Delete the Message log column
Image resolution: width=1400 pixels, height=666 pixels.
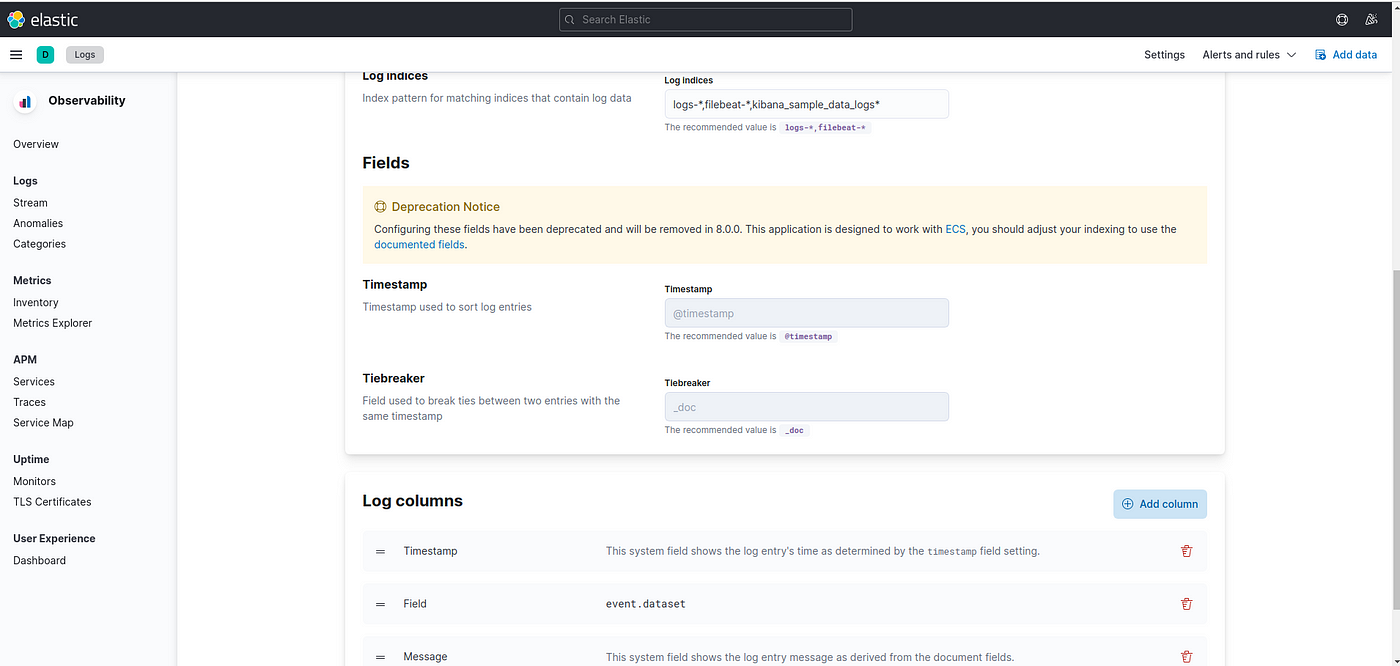[x=1187, y=657]
